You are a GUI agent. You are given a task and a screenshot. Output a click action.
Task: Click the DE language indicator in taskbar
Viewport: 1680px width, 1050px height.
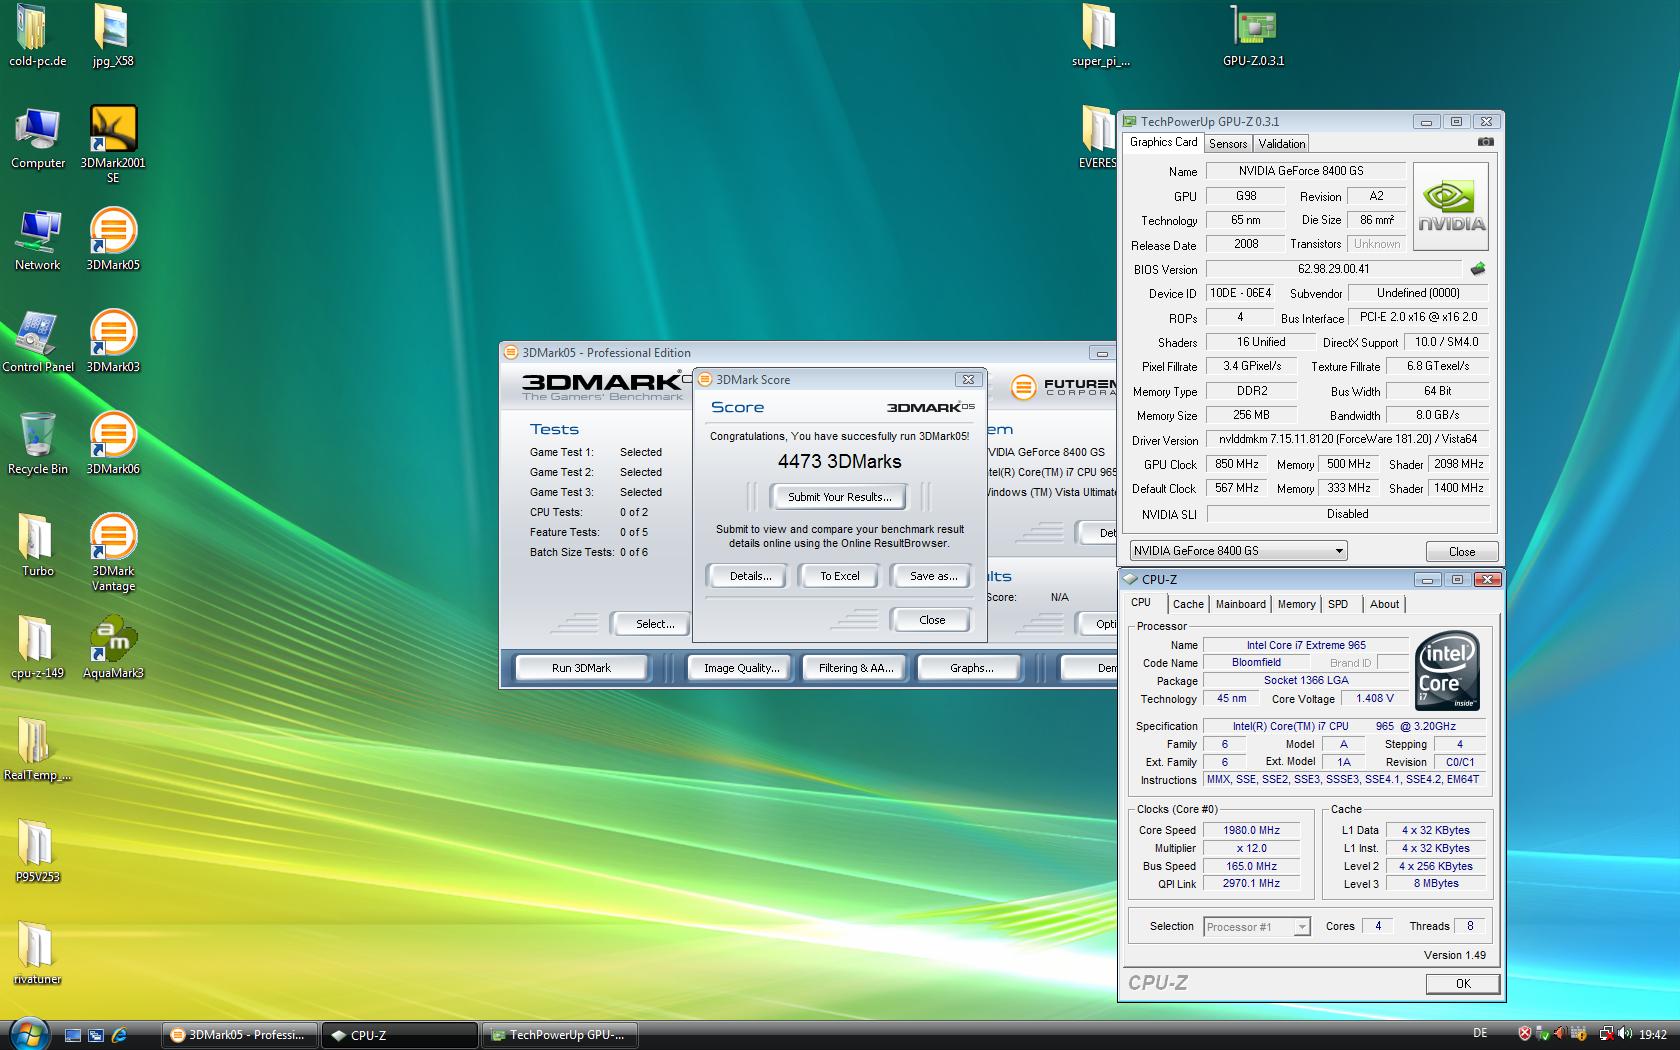click(x=1480, y=1034)
